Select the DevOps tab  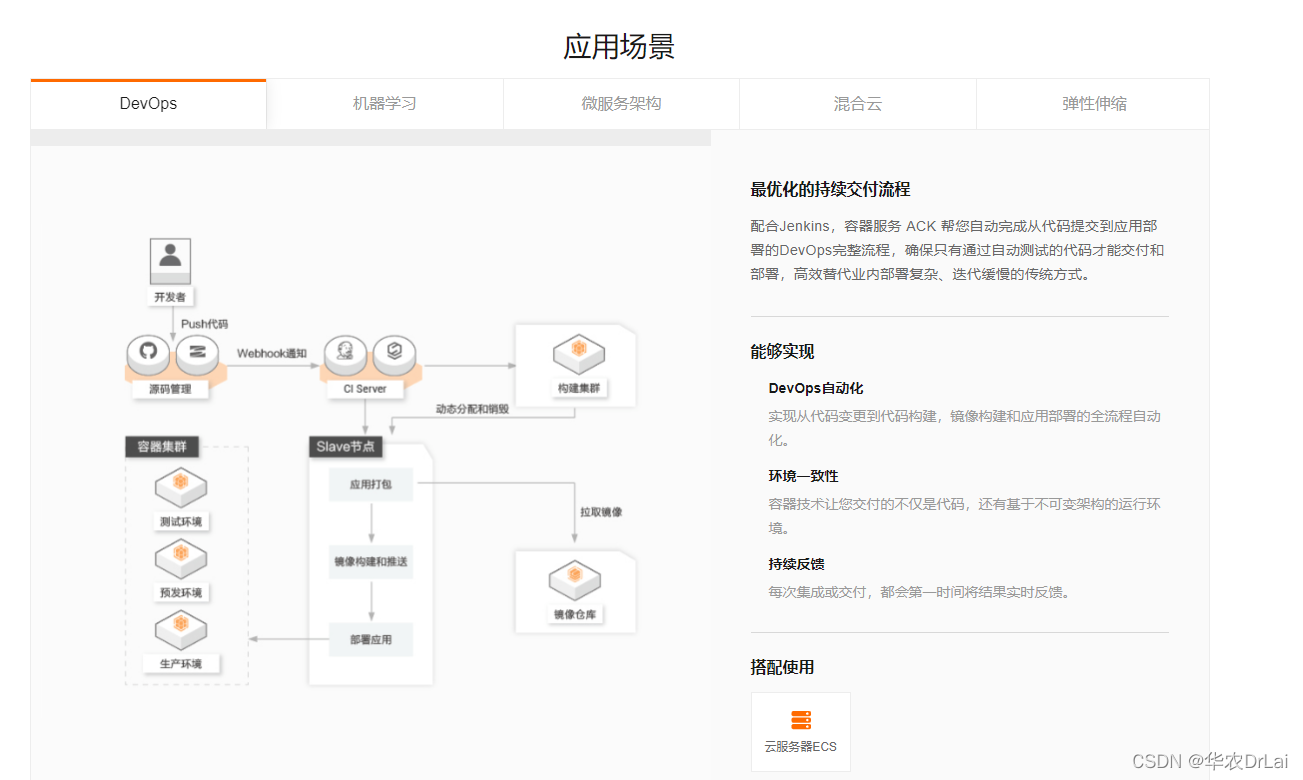coord(148,104)
